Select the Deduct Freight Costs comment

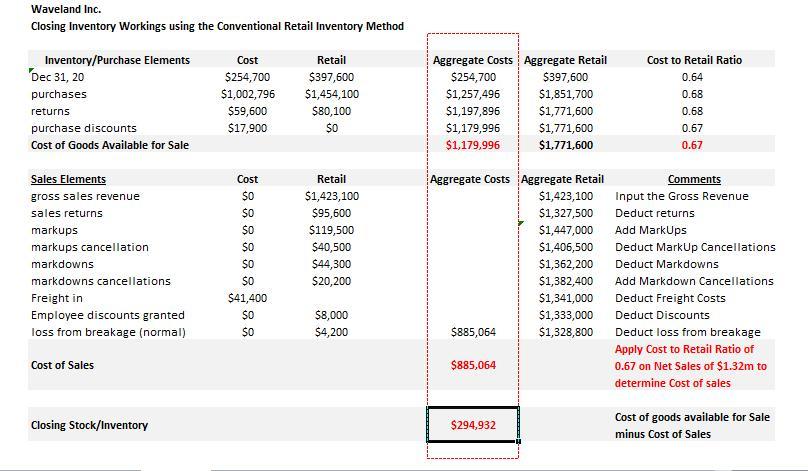[x=670, y=298]
